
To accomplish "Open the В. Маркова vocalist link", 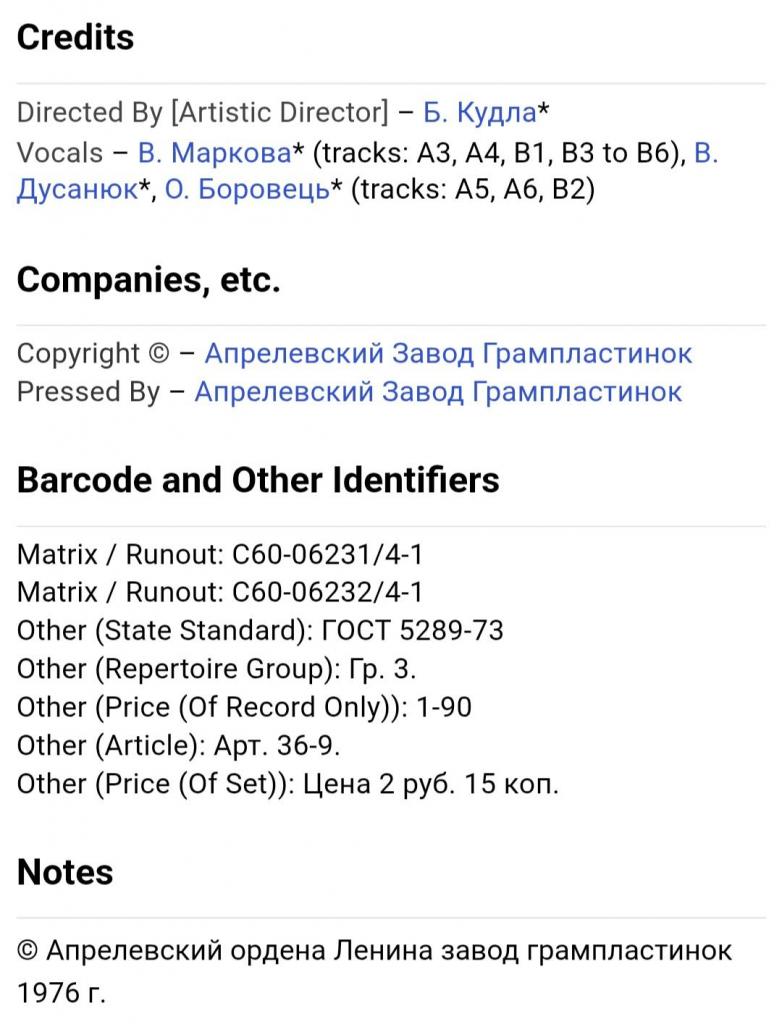I will [x=214, y=152].
